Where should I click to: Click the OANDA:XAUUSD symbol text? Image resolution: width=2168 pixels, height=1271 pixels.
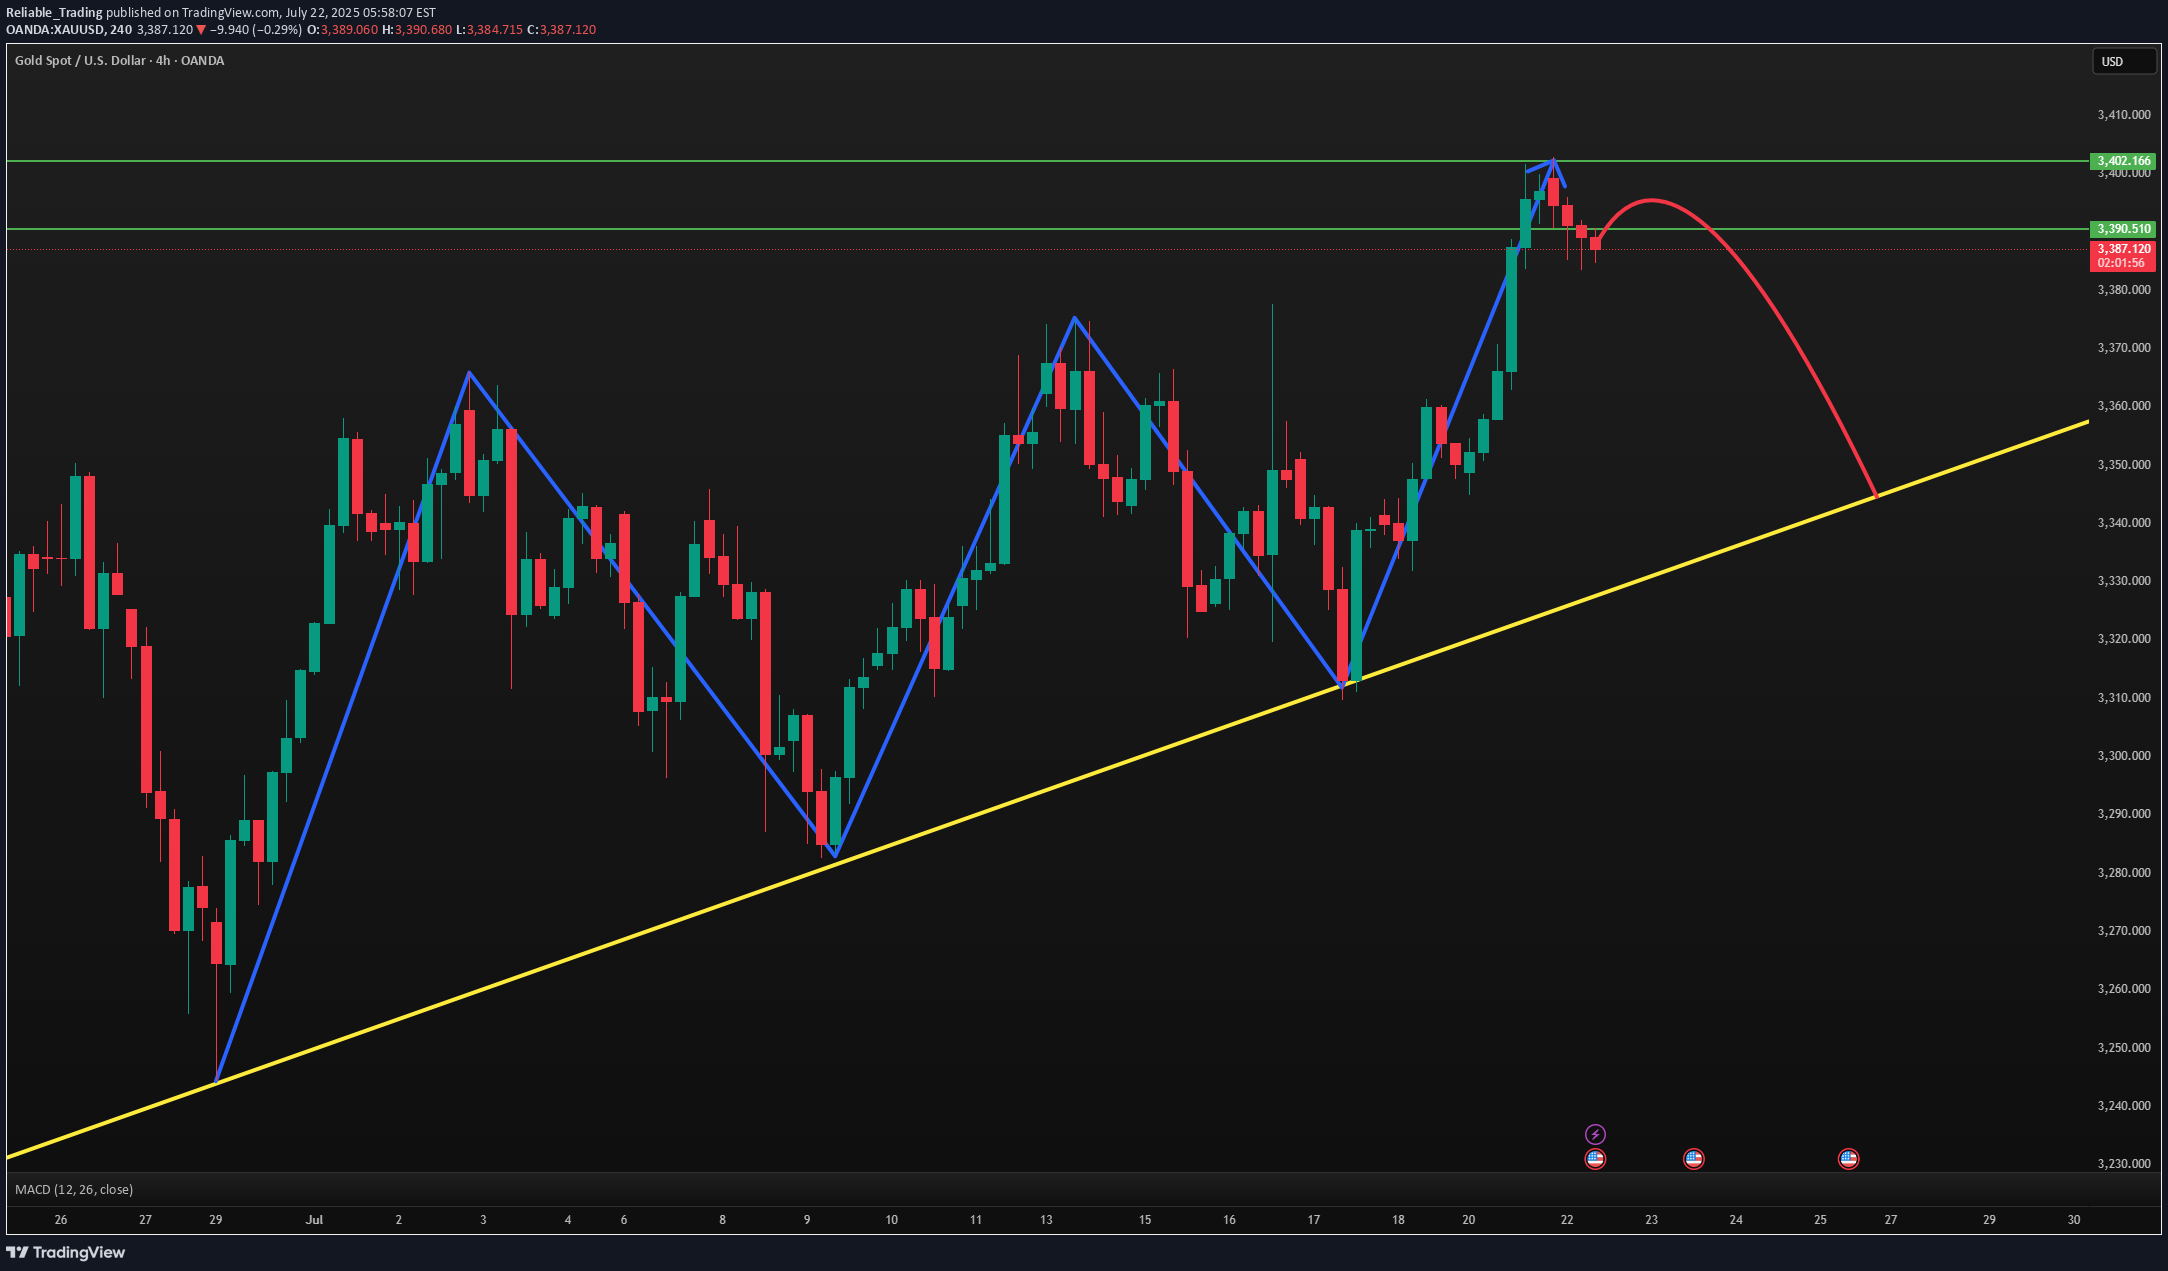55,30
